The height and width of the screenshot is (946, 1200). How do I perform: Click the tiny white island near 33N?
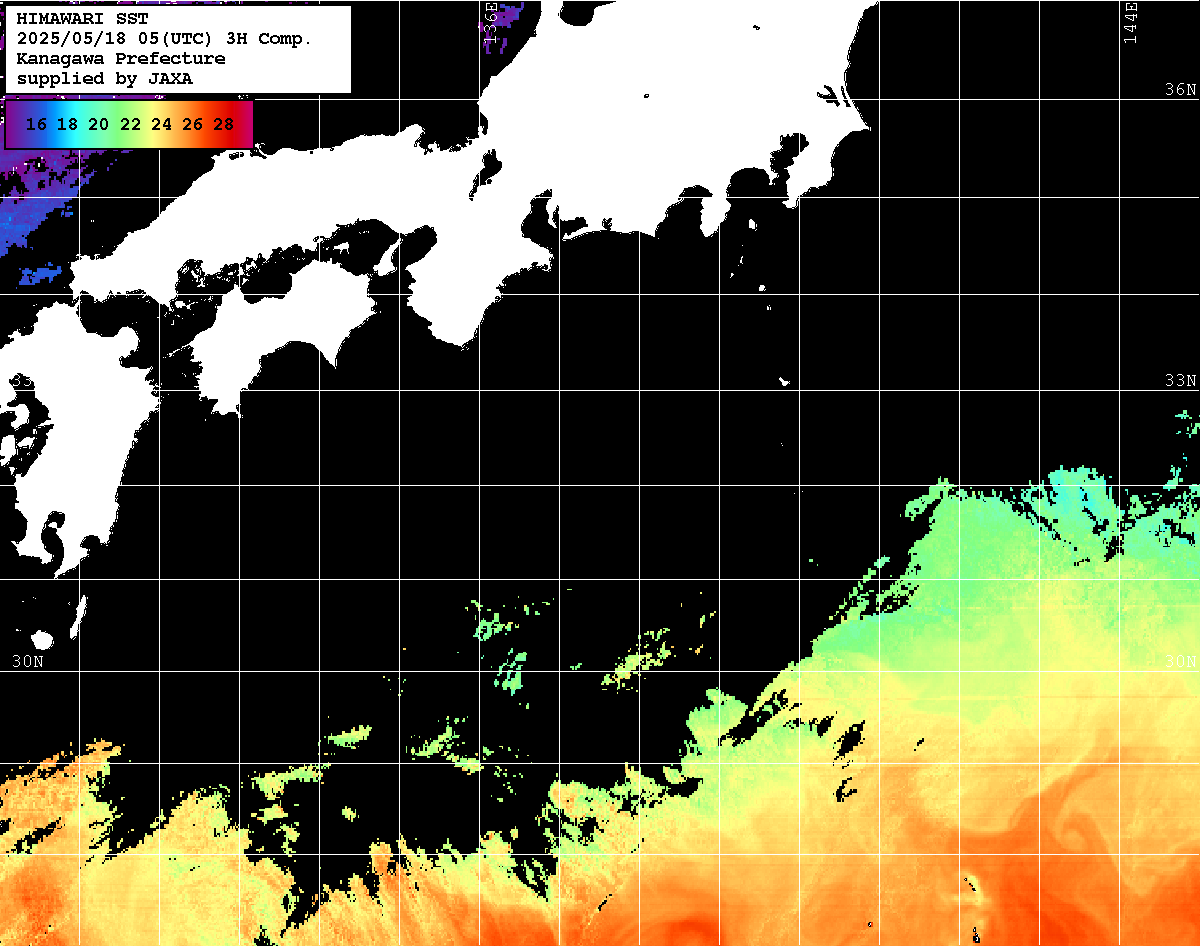click(785, 381)
